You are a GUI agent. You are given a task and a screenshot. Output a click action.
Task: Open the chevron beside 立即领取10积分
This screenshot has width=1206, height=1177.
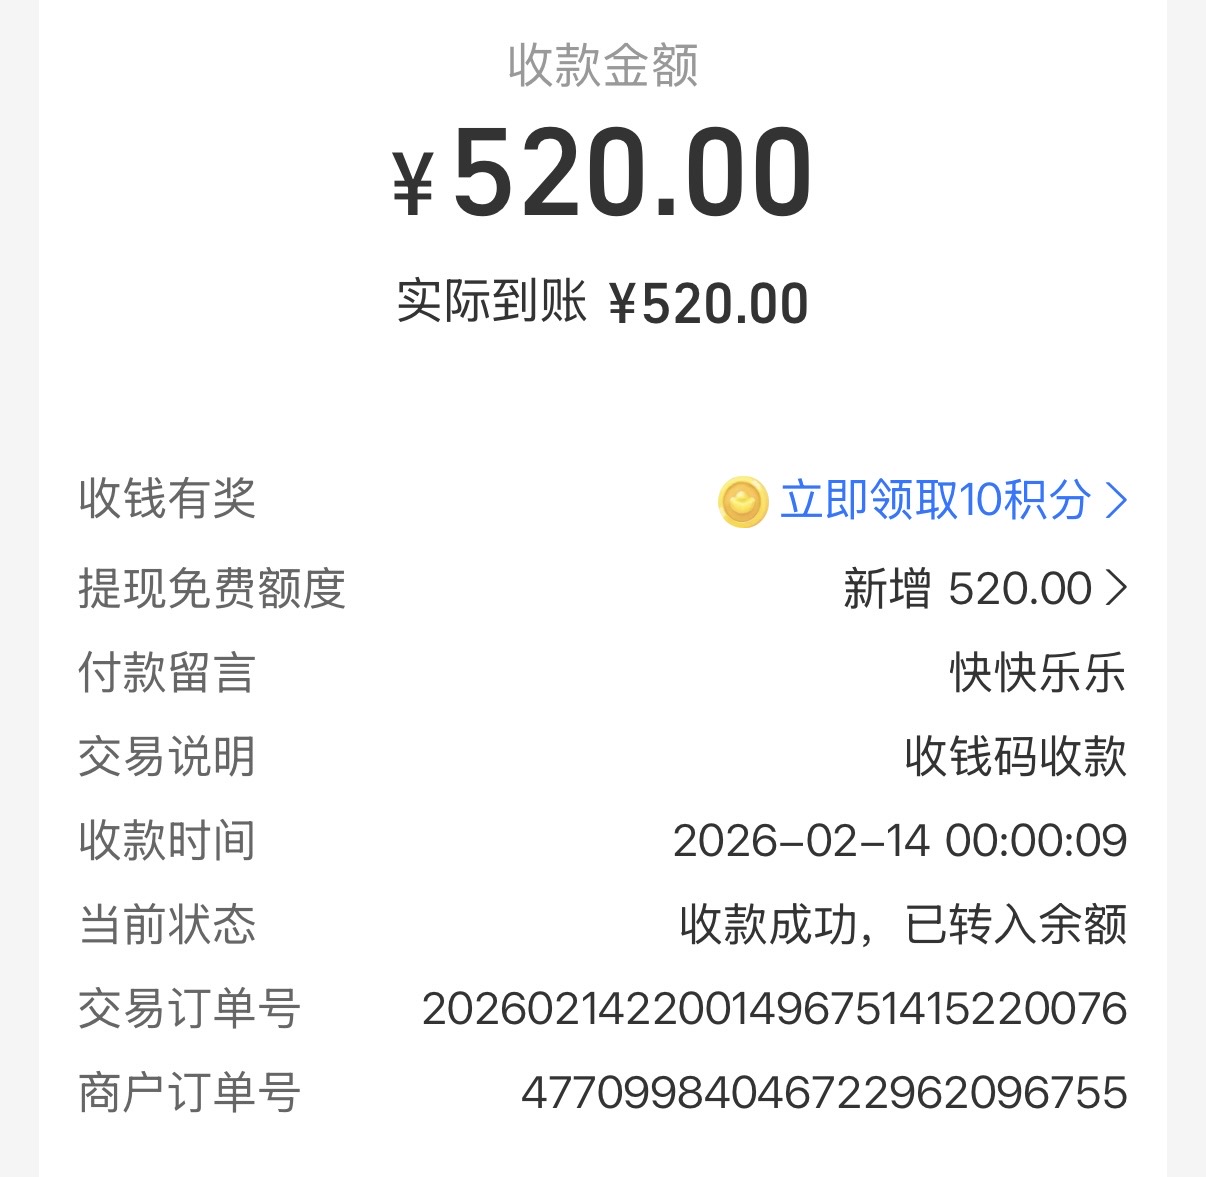[1116, 500]
